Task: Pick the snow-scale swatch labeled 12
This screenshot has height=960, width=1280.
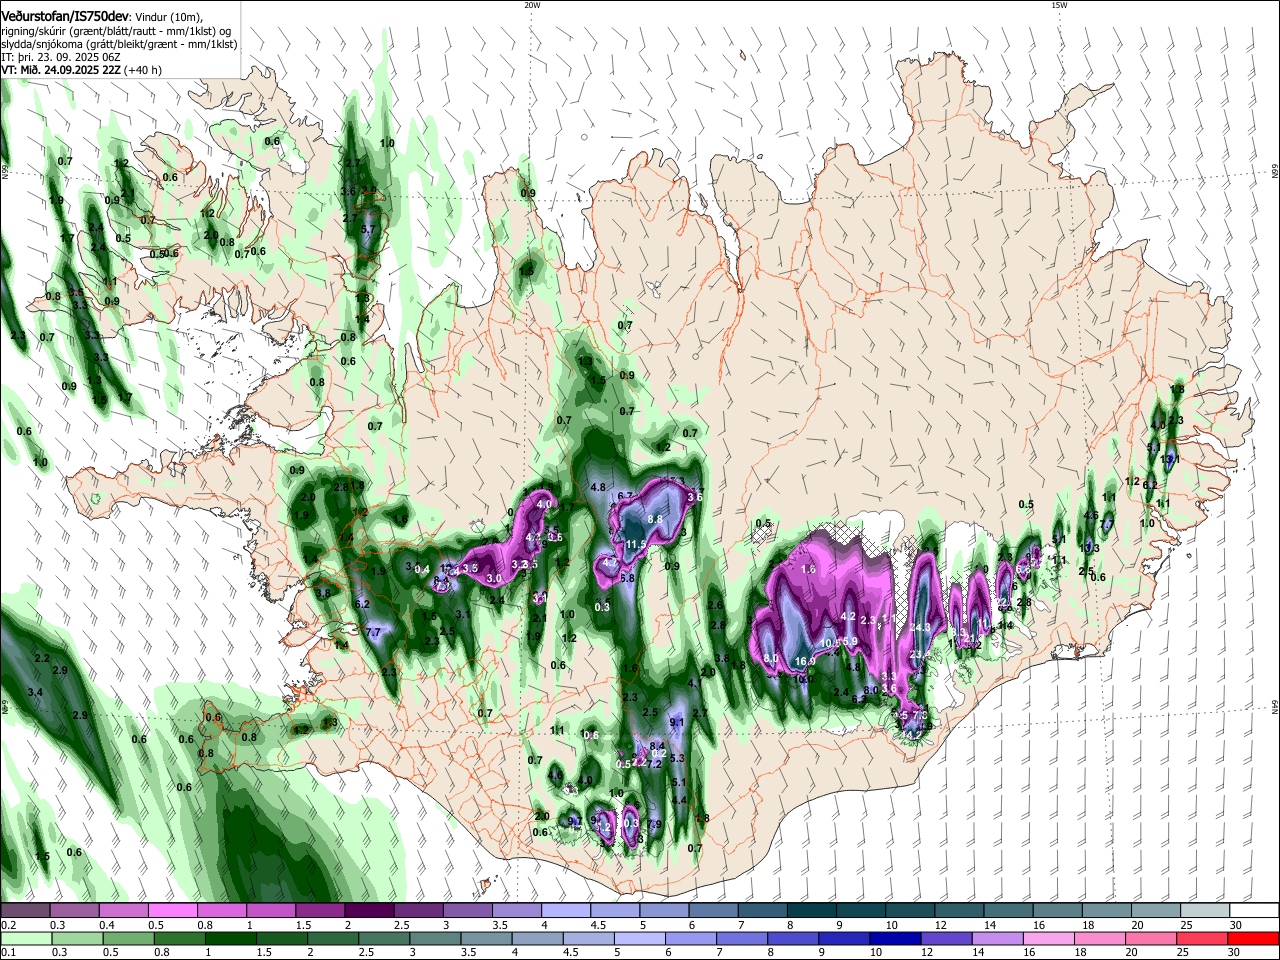Action: click(959, 910)
